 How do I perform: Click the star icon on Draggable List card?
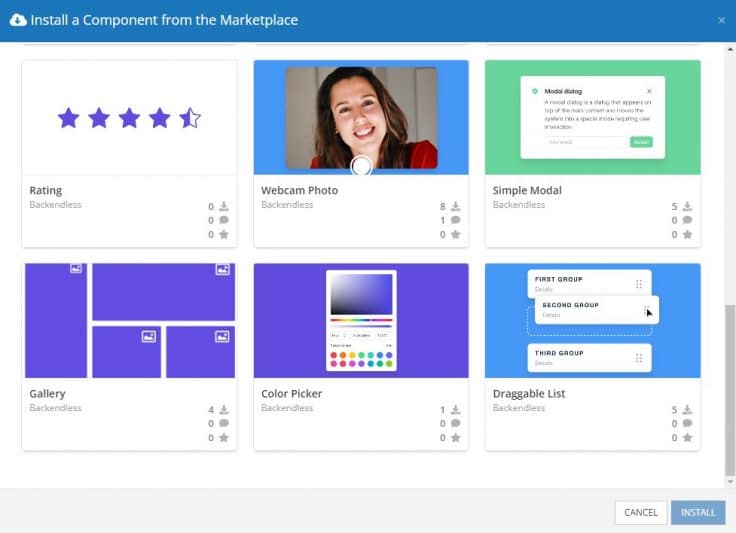tap(688, 438)
